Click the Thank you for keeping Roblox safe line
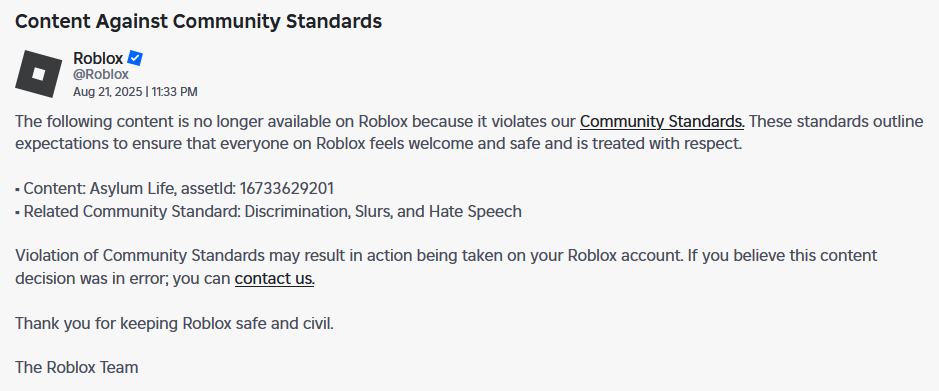 174,324
